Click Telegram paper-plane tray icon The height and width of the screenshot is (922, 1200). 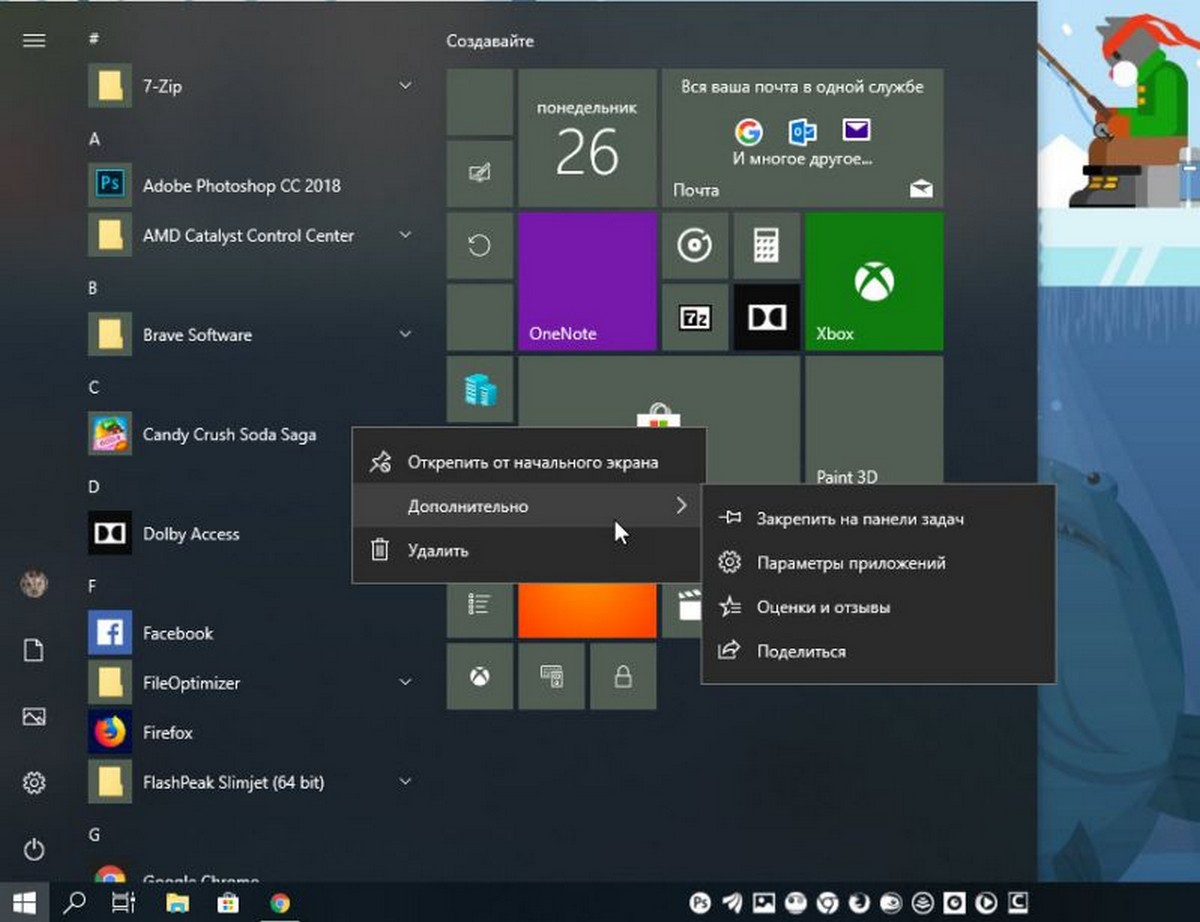pos(734,902)
